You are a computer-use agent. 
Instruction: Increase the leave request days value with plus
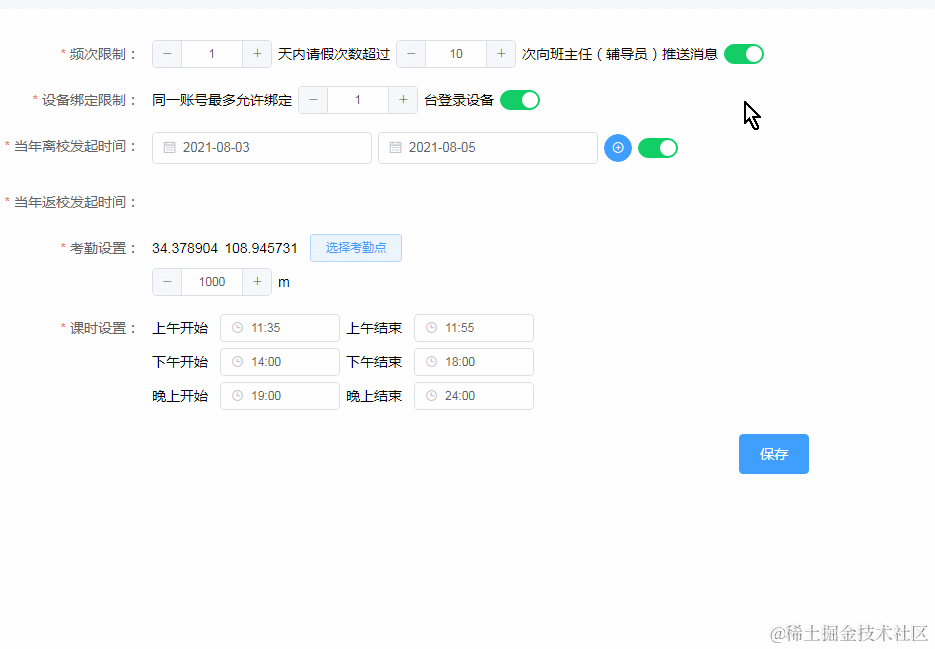tap(256, 53)
